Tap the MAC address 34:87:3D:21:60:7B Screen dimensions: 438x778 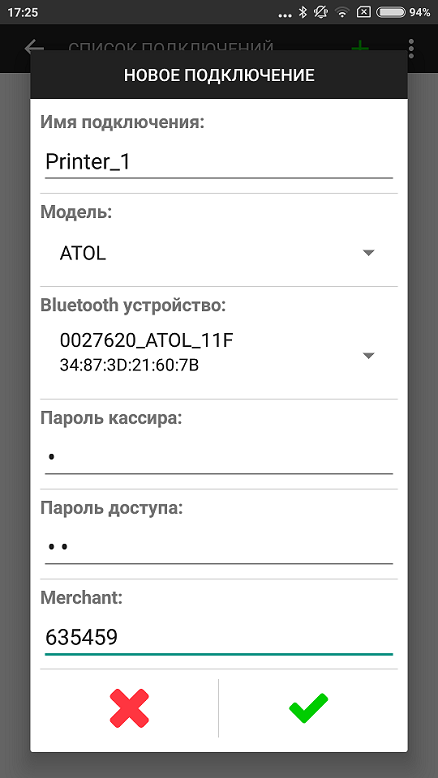click(x=129, y=366)
